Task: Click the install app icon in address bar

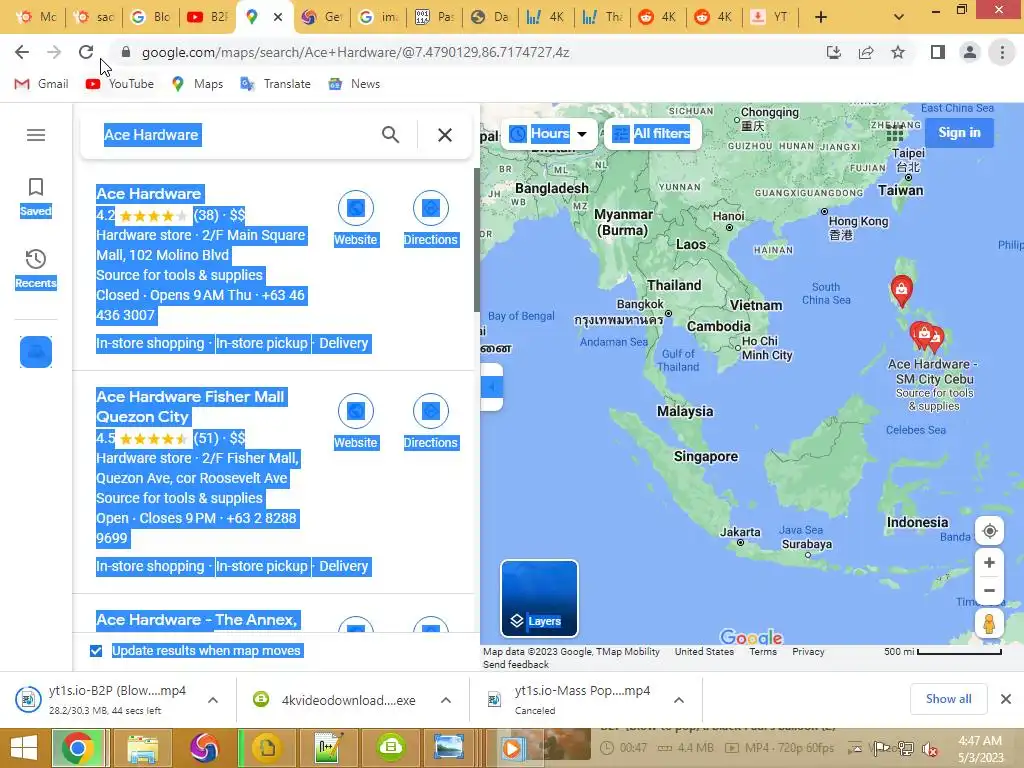Action: point(833,52)
